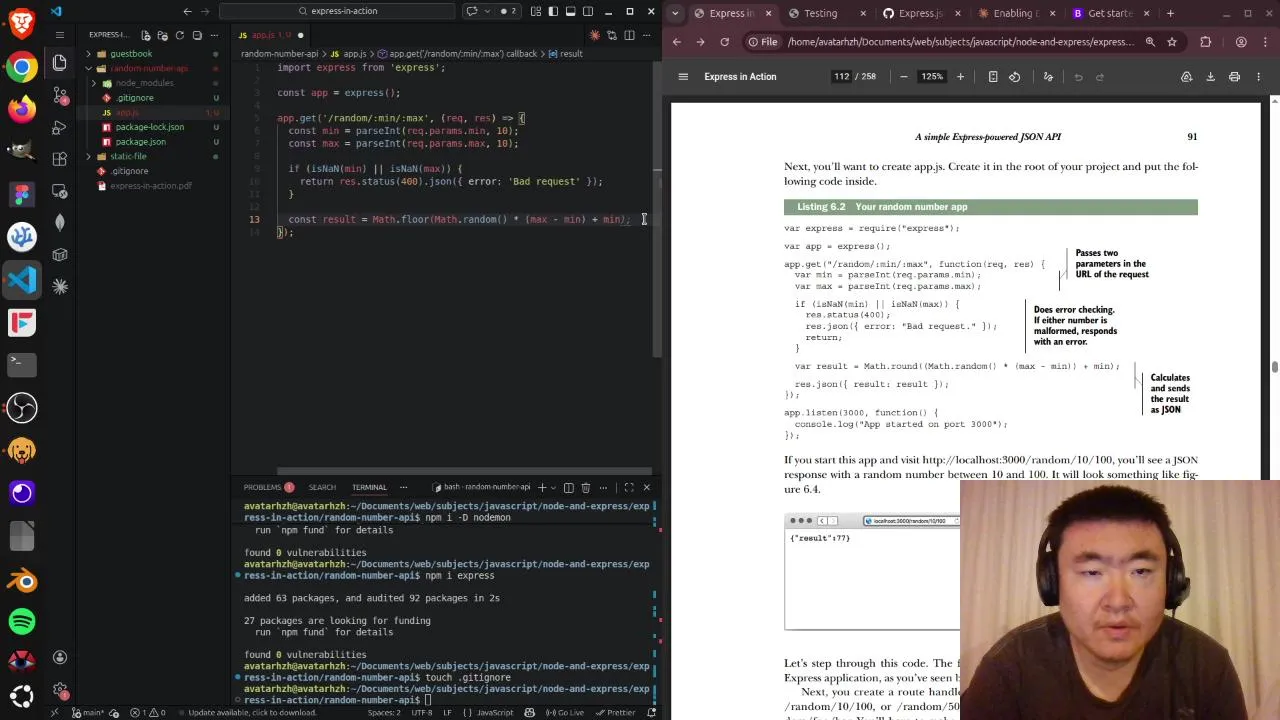Screen dimensions: 1280x720
Task: Open new terminal launch profile dropdown arrow
Action: (553, 487)
